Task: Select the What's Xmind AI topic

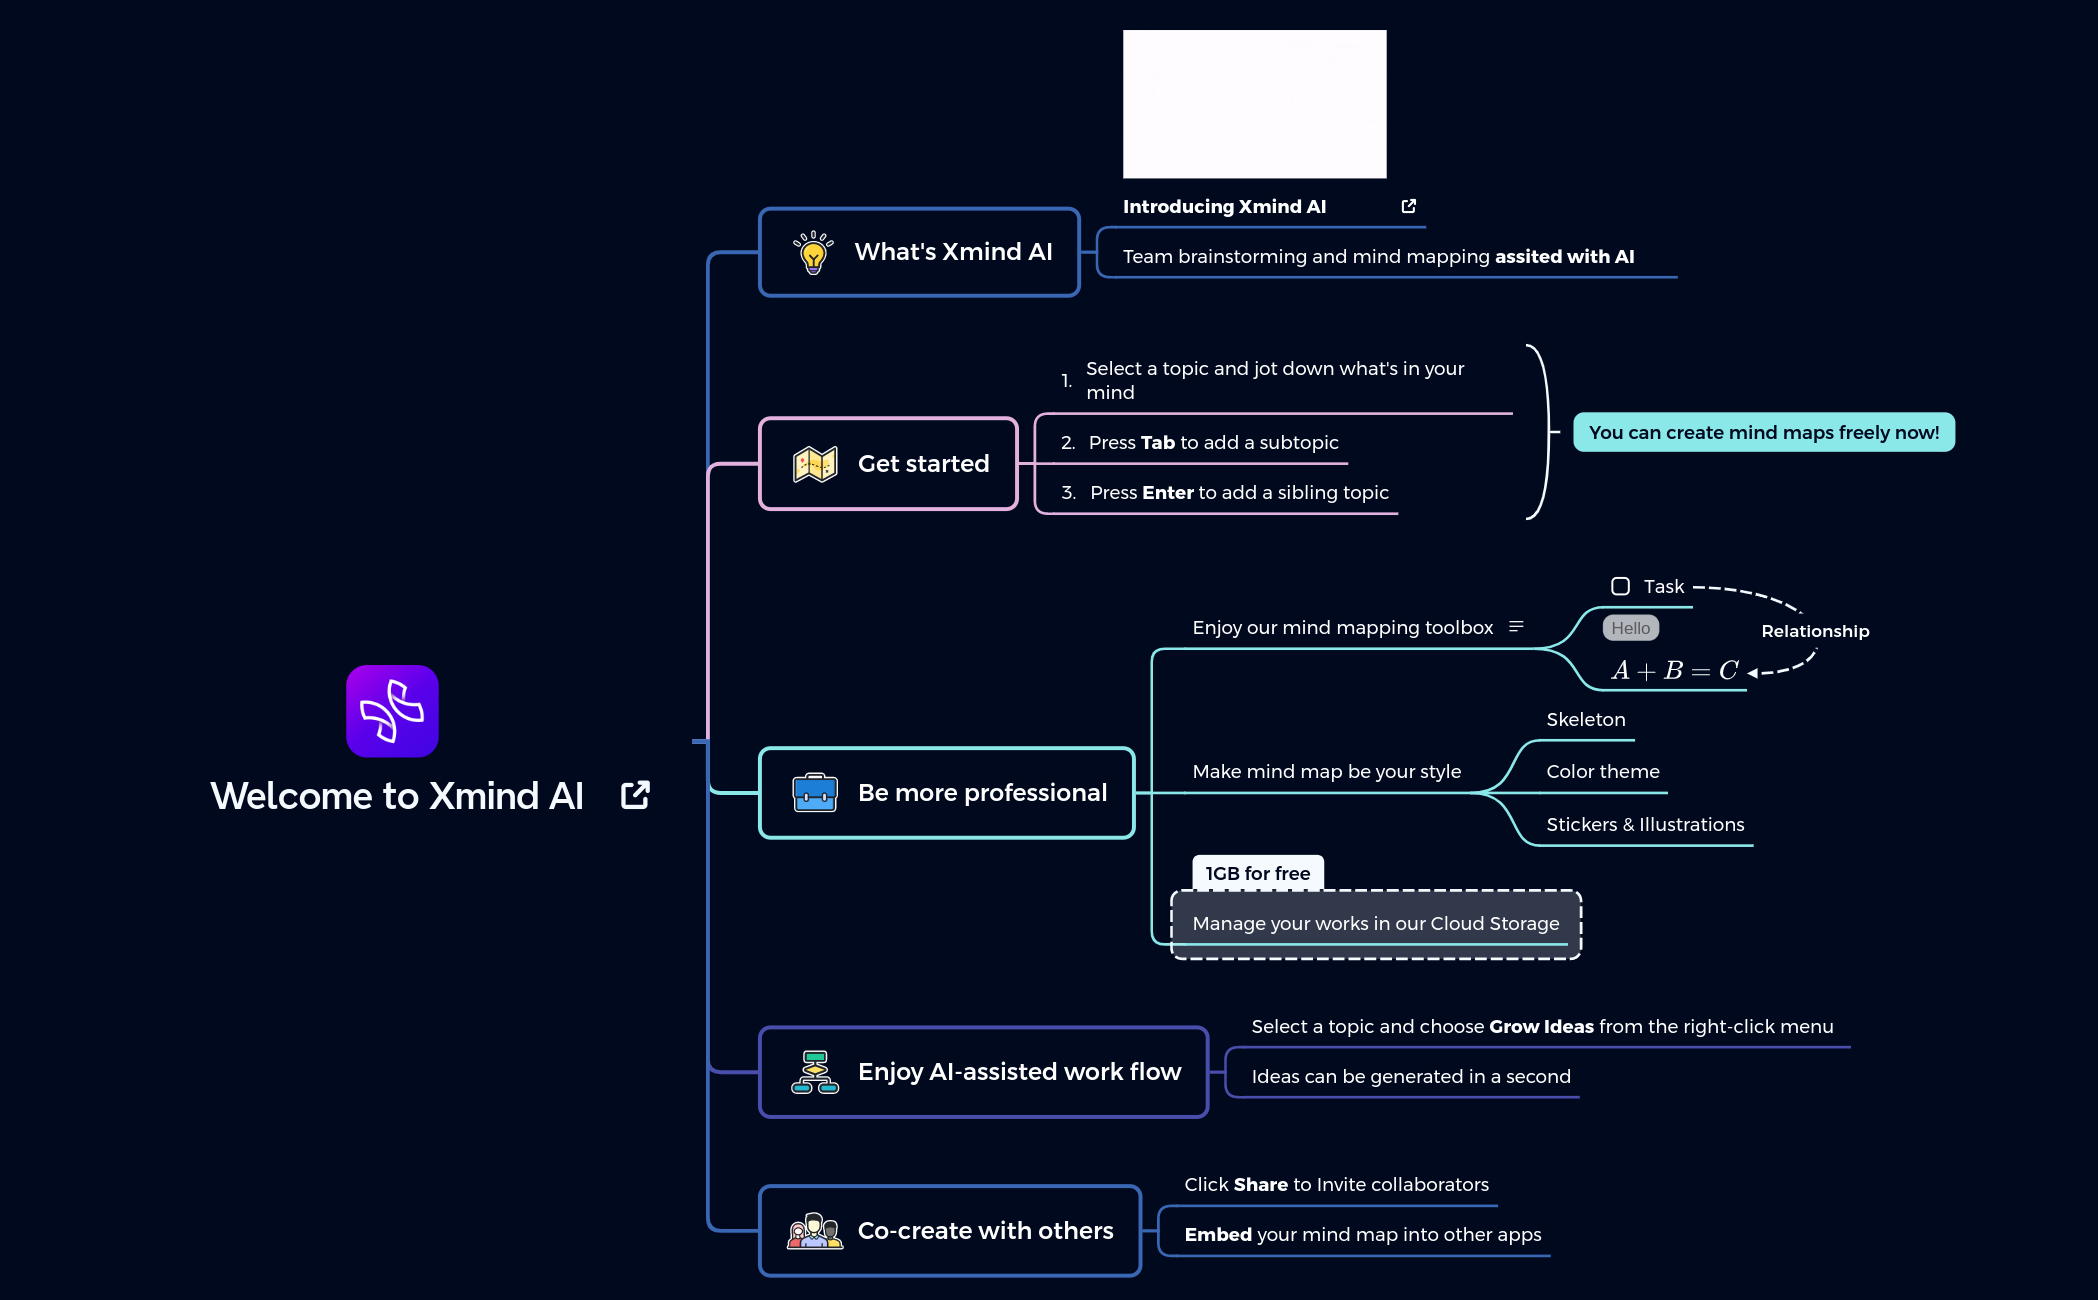Action: 919,252
